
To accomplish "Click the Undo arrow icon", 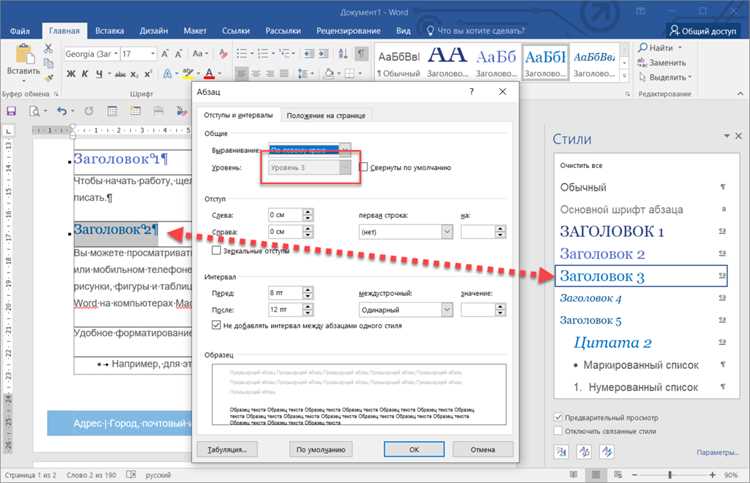I will 62,111.
